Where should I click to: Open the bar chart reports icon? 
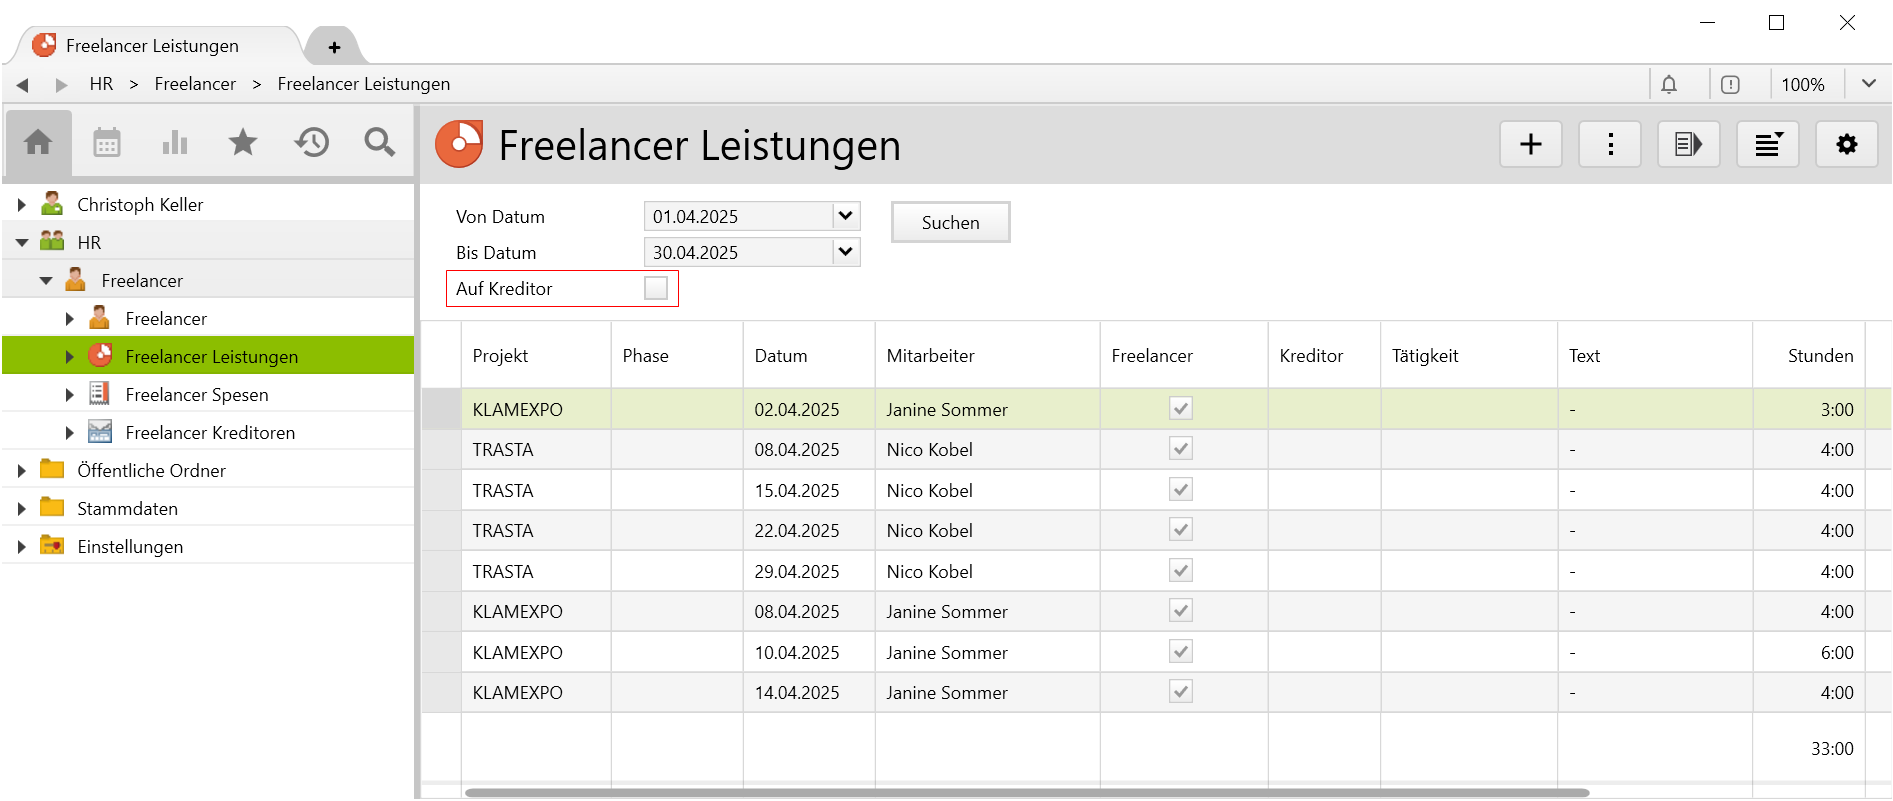[175, 143]
